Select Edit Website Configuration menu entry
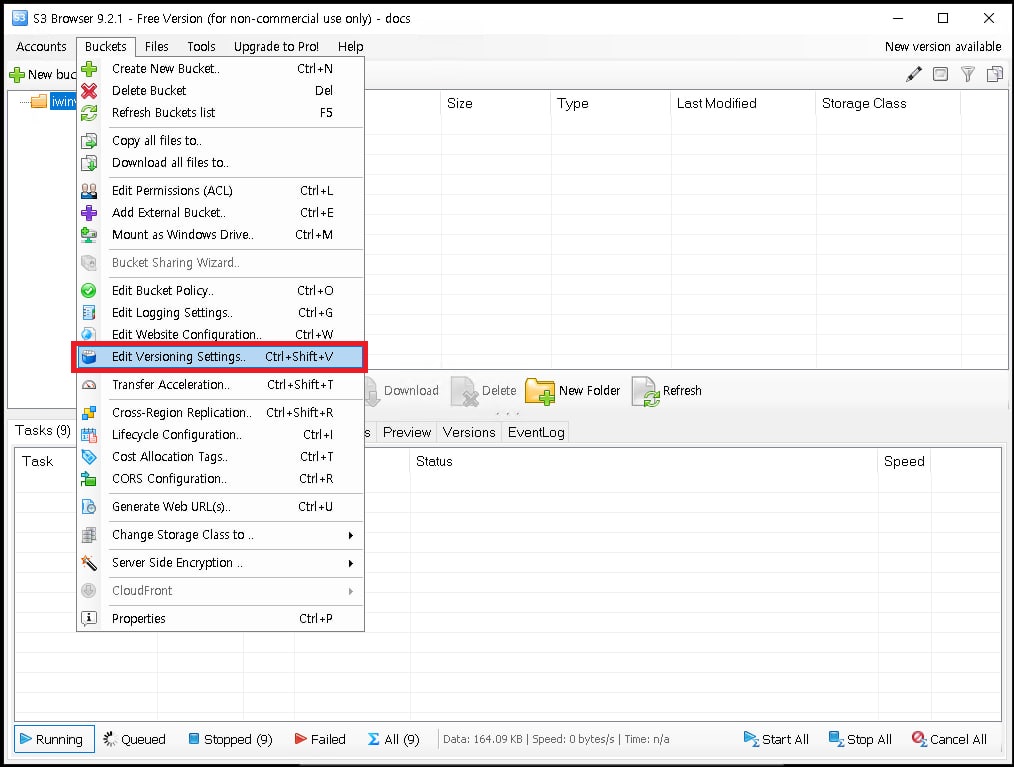Image resolution: width=1014 pixels, height=767 pixels. [220, 334]
